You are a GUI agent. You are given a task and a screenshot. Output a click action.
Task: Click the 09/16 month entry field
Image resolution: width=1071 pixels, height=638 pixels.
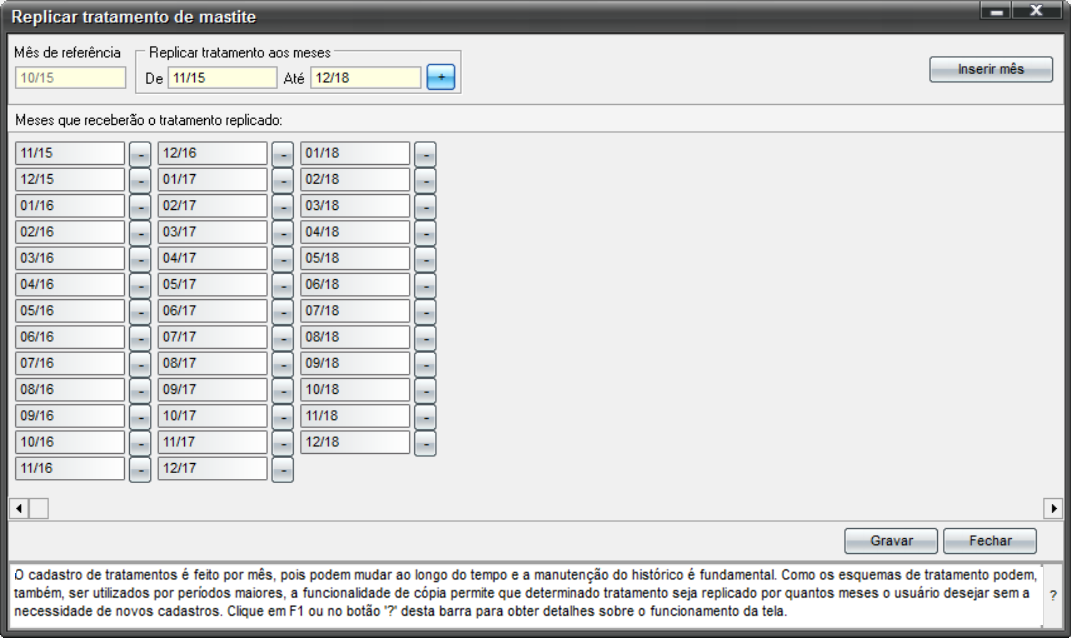(70, 416)
